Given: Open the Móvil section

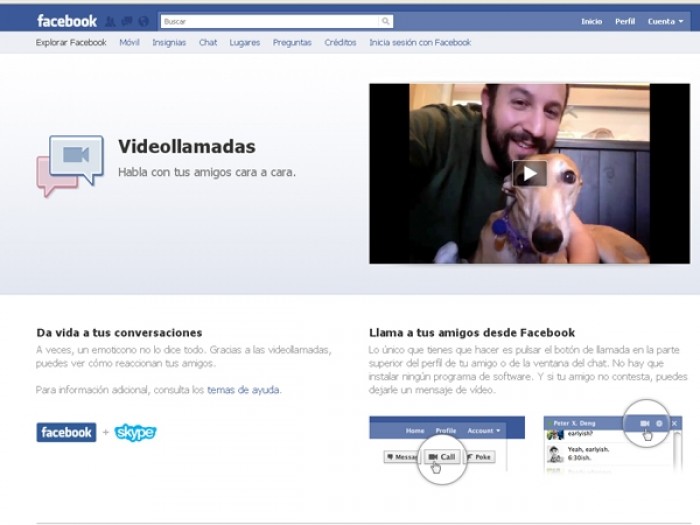Looking at the screenshot, I should (x=129, y=42).
